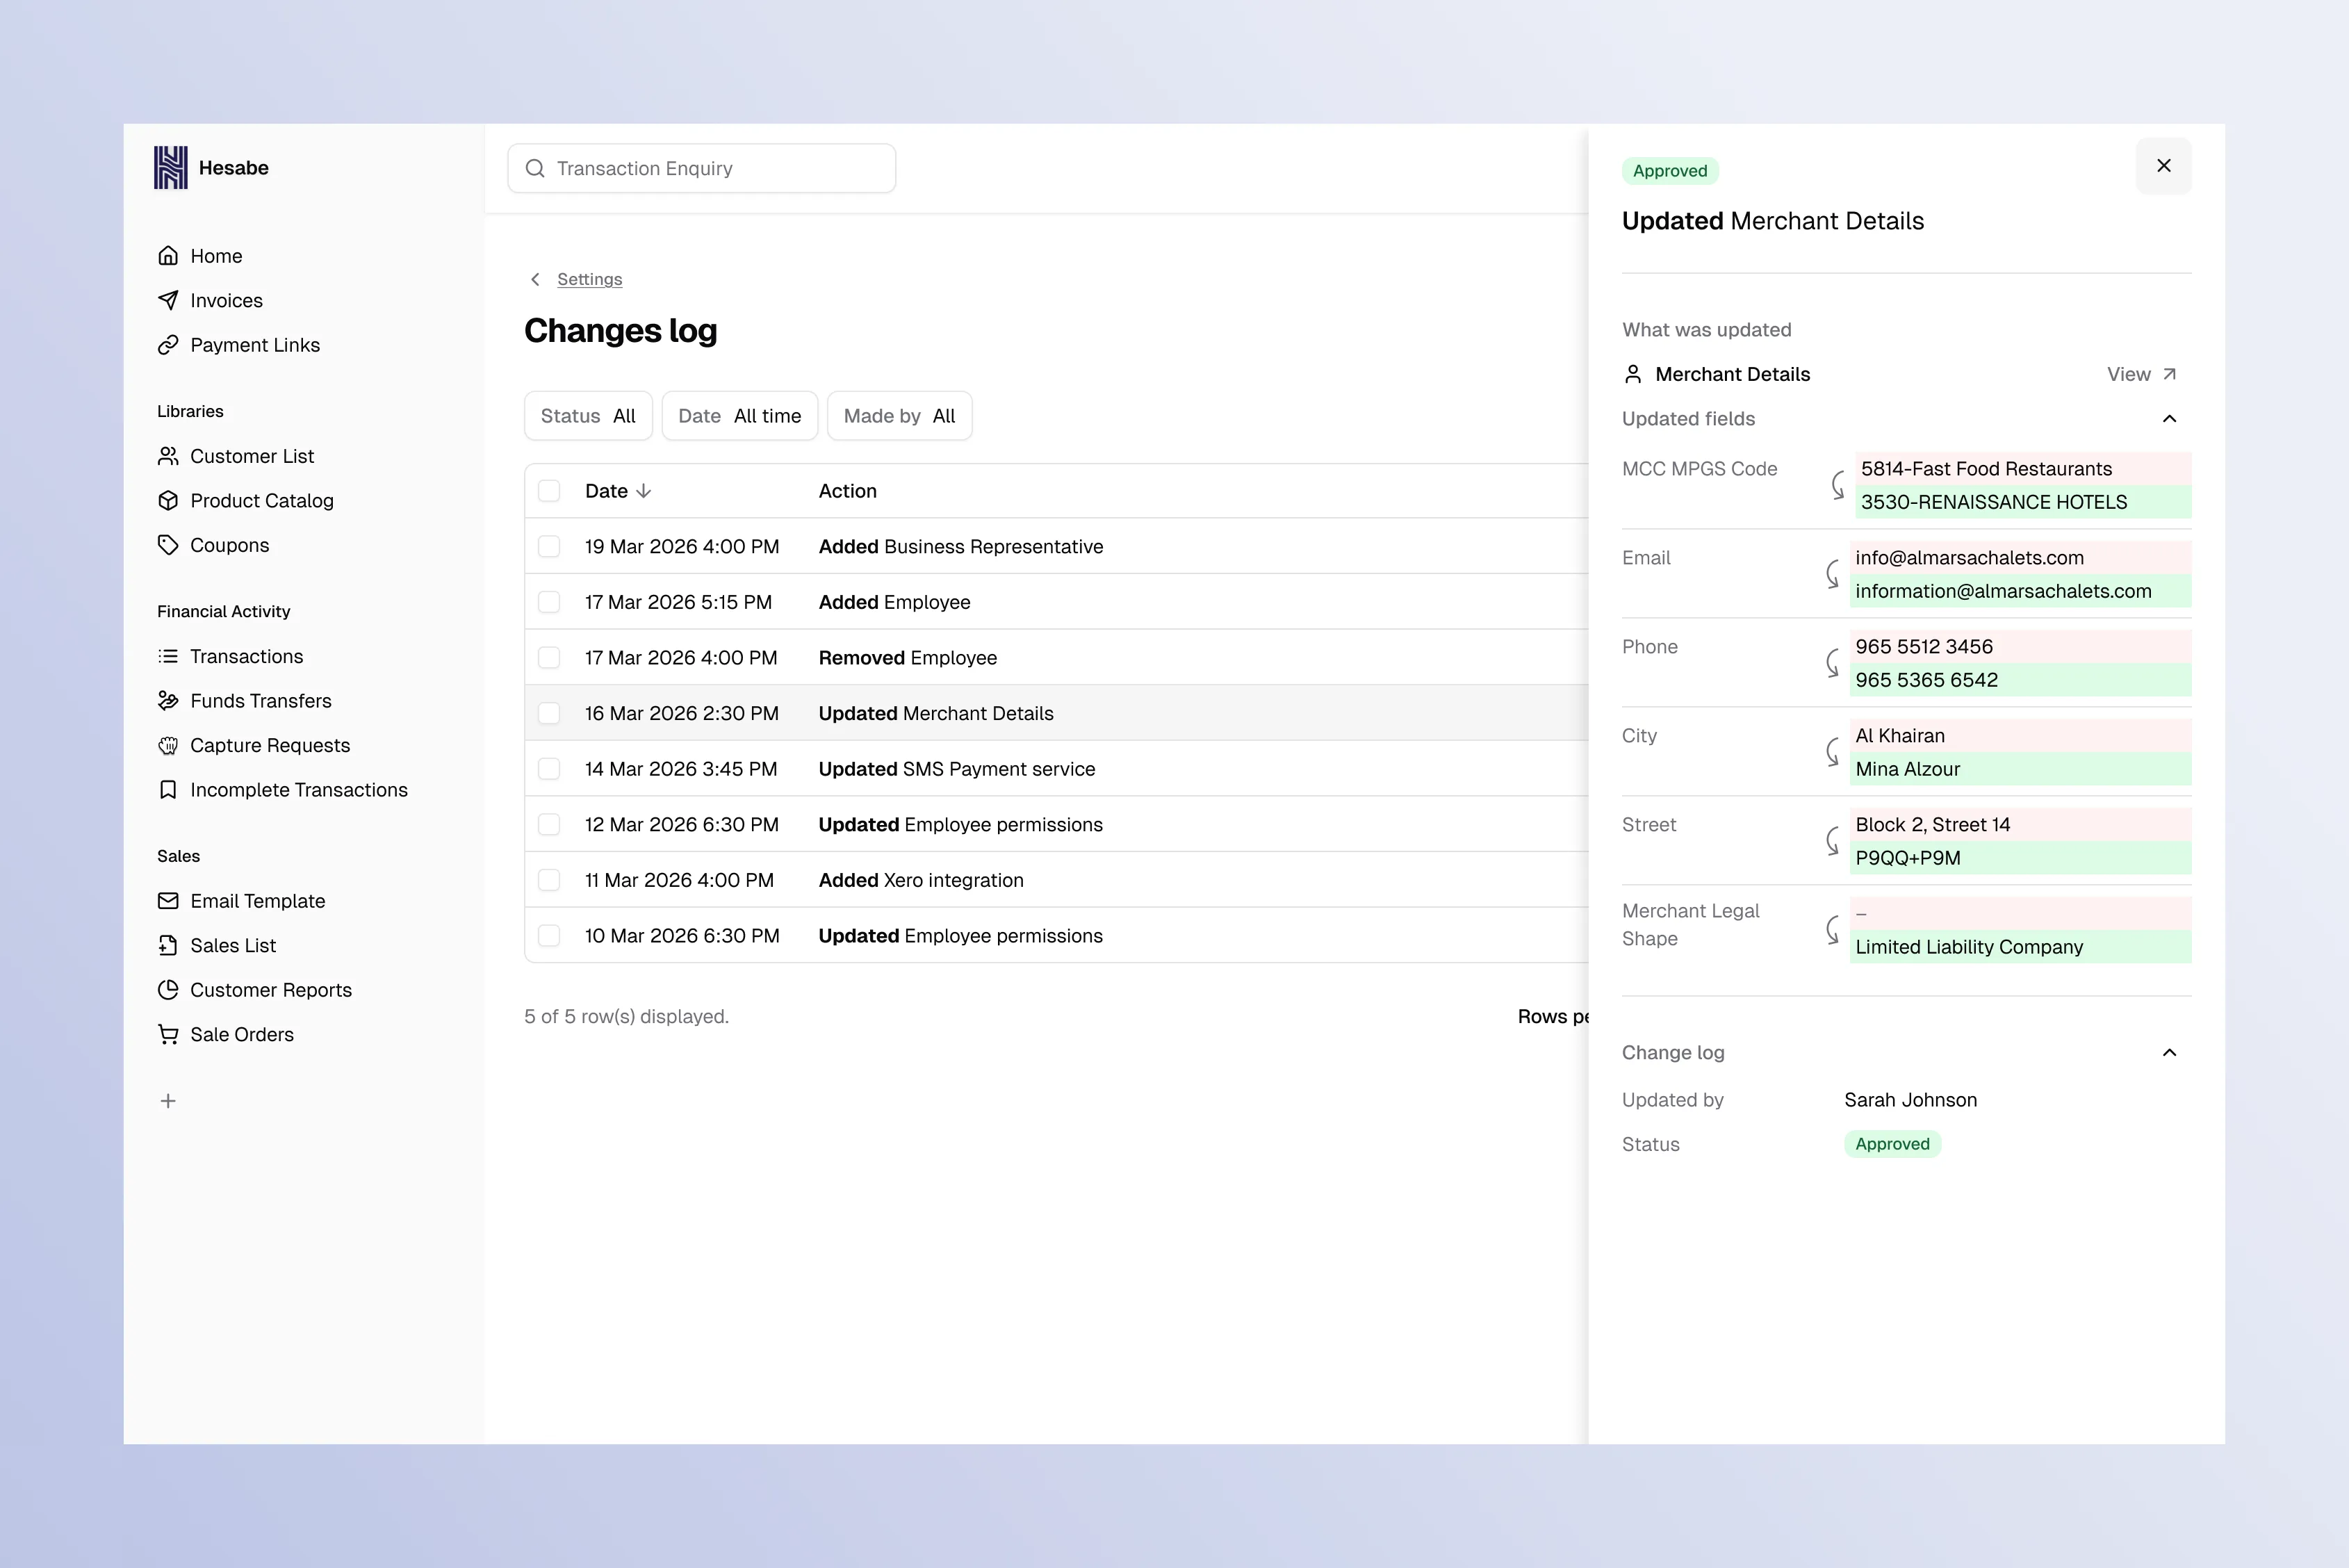Click the Added Xero integration action text

coord(921,880)
